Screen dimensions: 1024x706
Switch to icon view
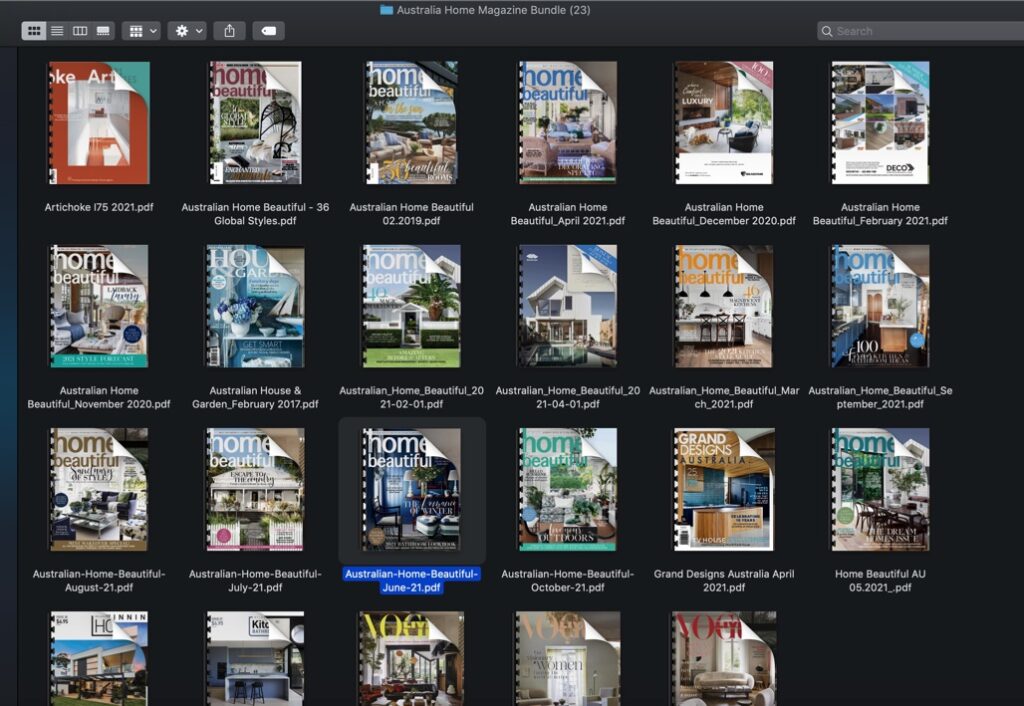point(34,30)
